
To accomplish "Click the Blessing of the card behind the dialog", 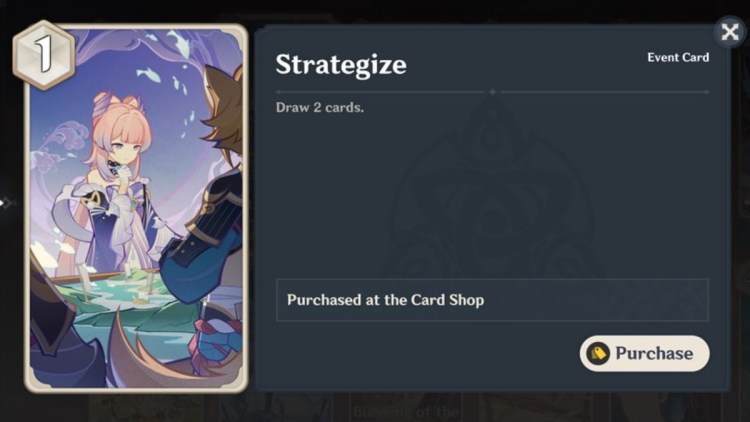I will pos(406,411).
